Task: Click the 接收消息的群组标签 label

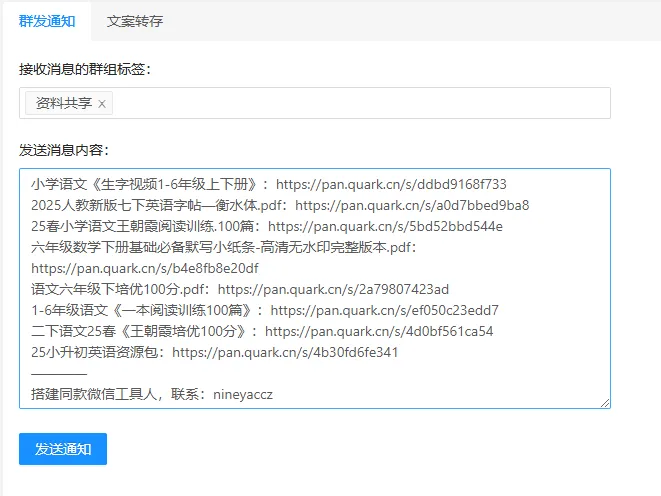Action: point(85,69)
